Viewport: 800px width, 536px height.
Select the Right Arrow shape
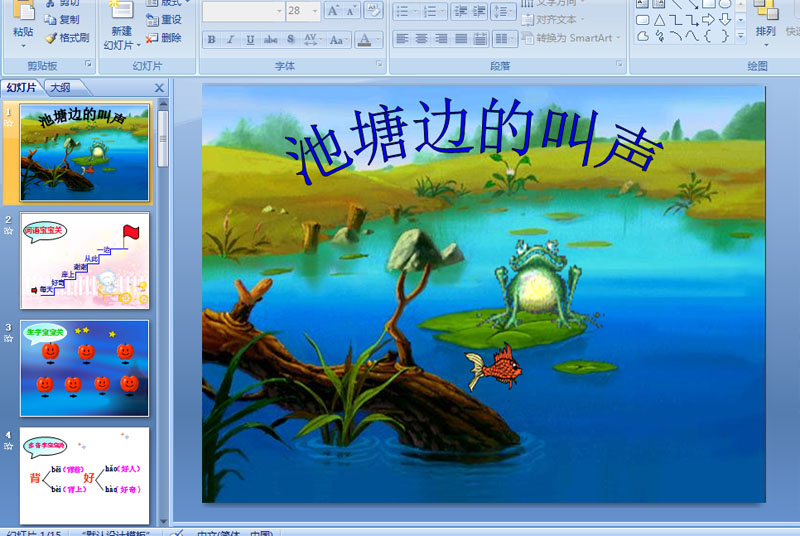(x=708, y=20)
